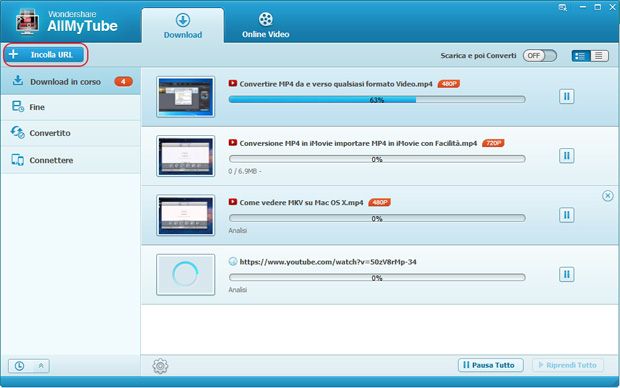620x388 pixels.
Task: Click the 0 / 6.9MB size text
Action: click(244, 171)
